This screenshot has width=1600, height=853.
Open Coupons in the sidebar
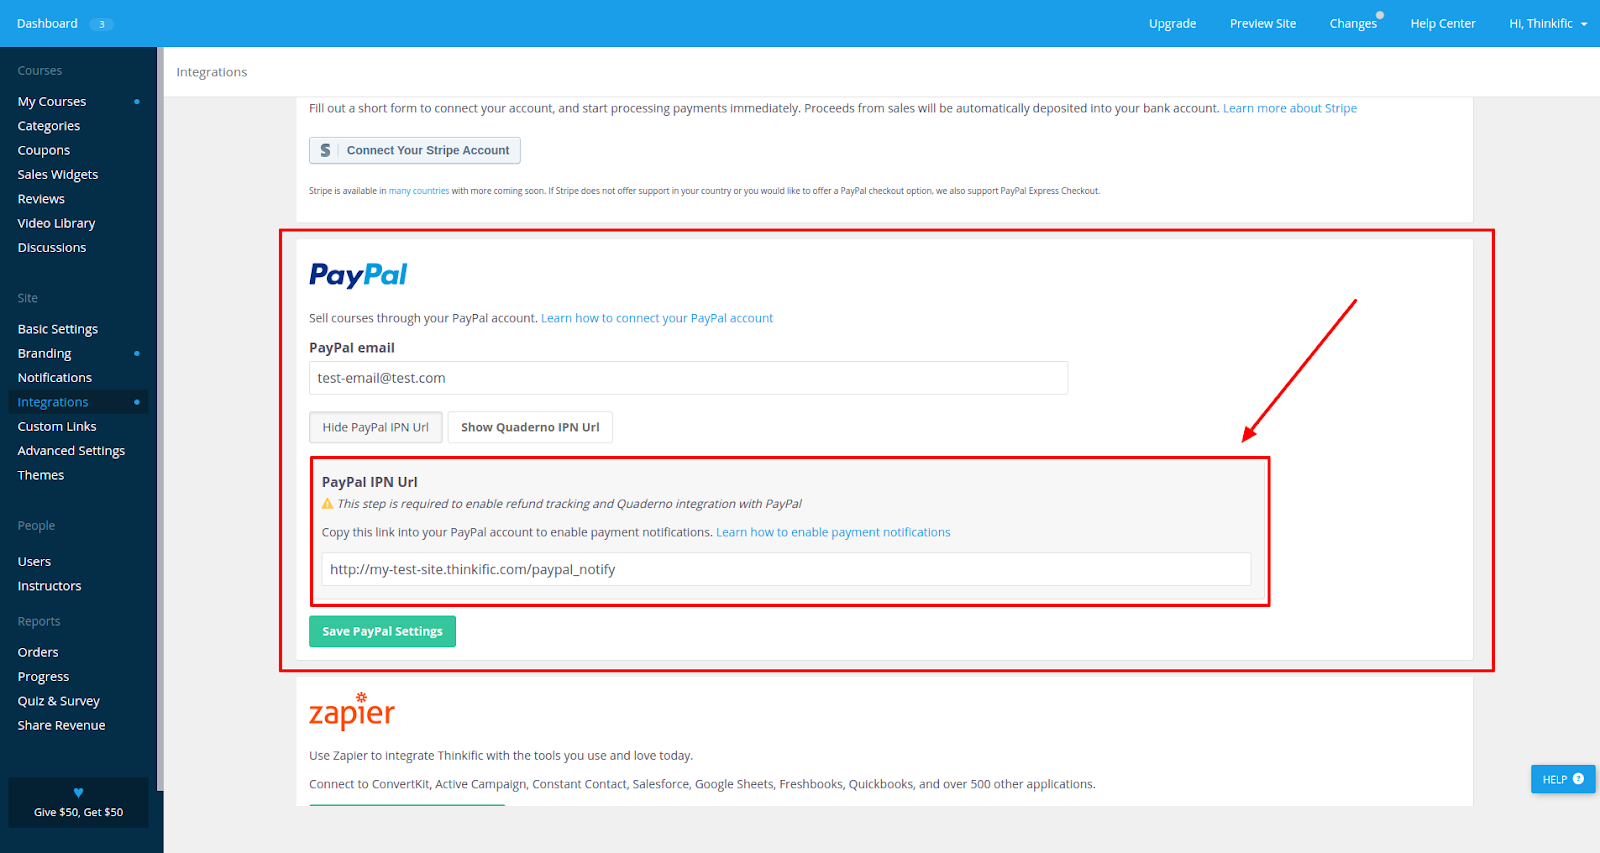click(x=44, y=150)
